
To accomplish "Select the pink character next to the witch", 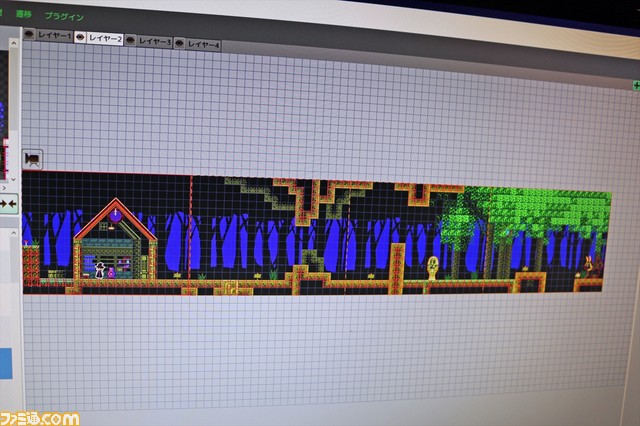I will click(x=111, y=273).
